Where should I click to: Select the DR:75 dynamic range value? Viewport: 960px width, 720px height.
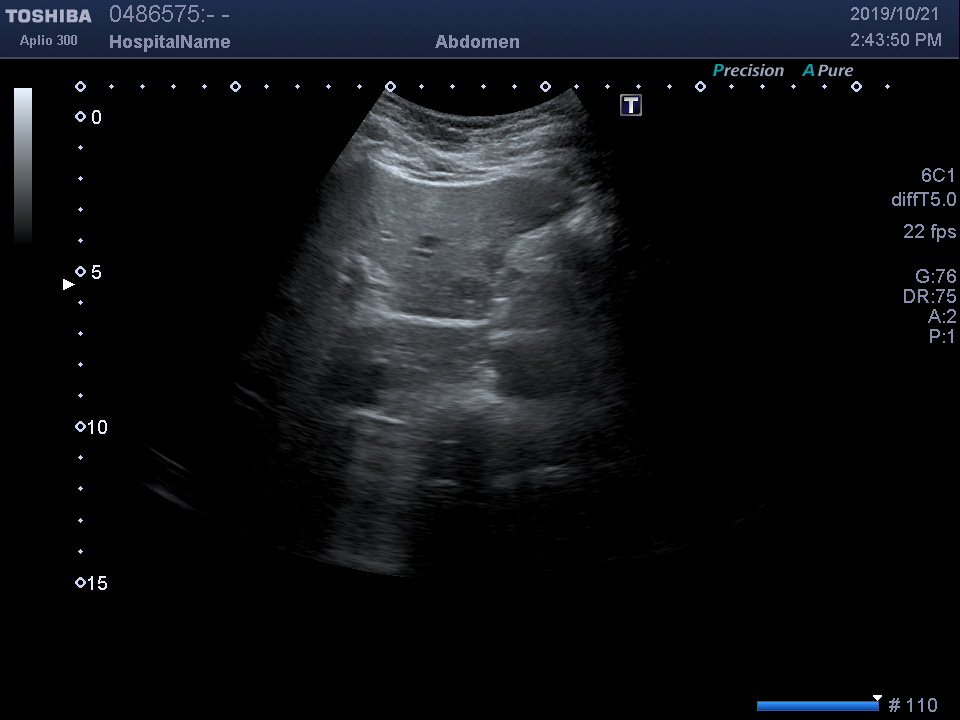(929, 297)
